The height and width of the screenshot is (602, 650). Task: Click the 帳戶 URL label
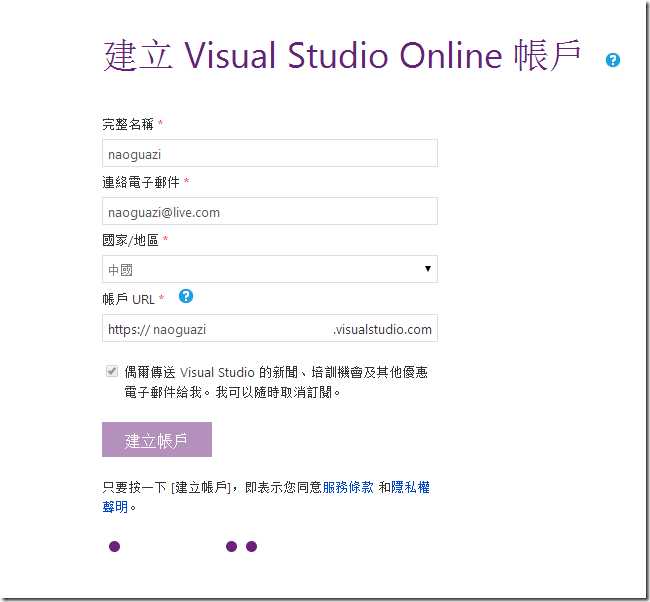(129, 299)
